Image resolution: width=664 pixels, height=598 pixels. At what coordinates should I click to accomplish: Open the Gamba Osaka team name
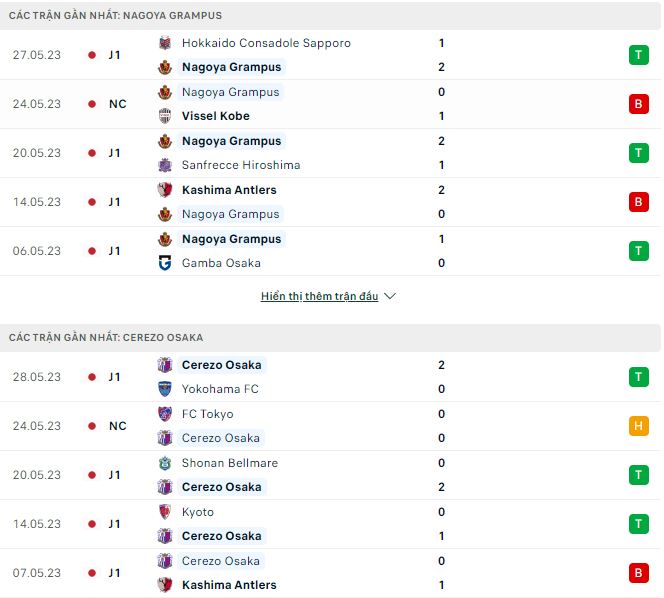tap(221, 263)
